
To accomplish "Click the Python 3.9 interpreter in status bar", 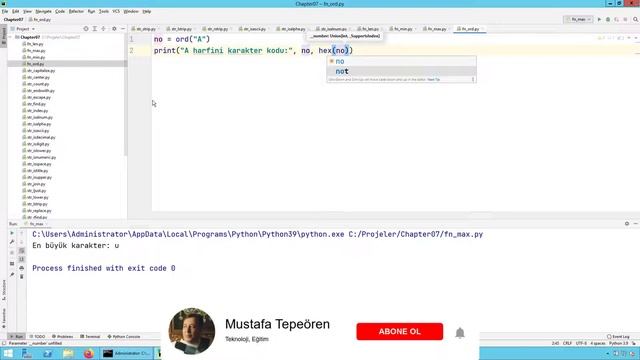I will pyautogui.click(x=619, y=343).
